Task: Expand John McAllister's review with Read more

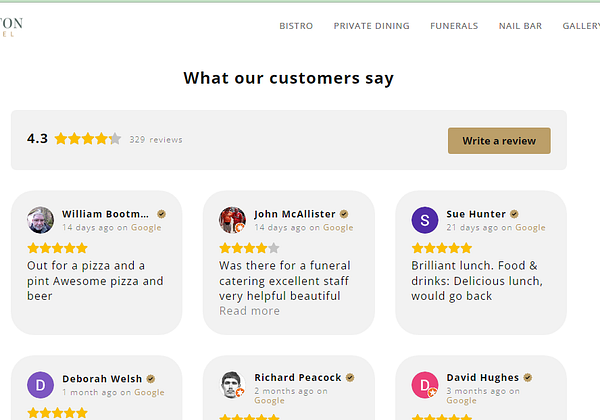Action: pos(249,311)
